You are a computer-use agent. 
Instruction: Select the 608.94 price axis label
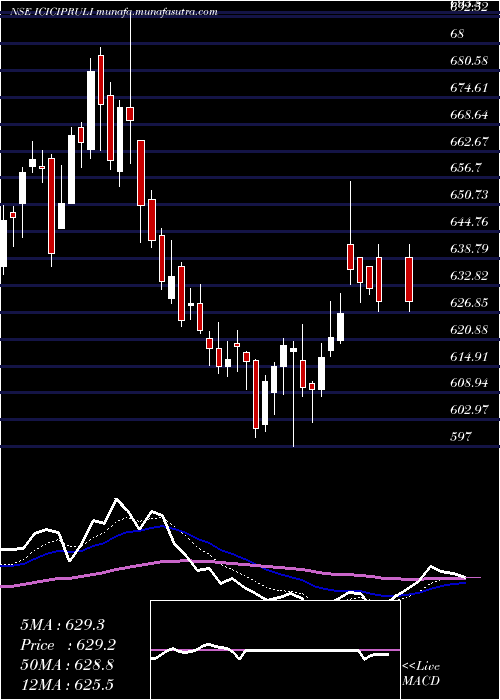(469, 383)
